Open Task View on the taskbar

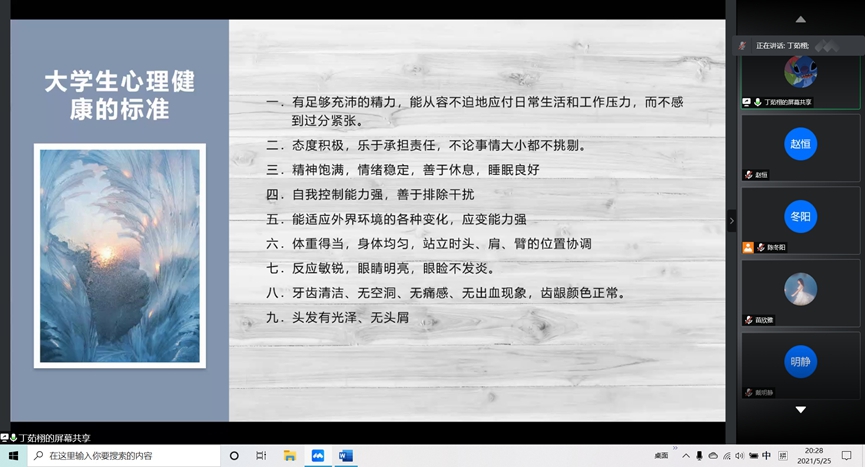coord(261,456)
